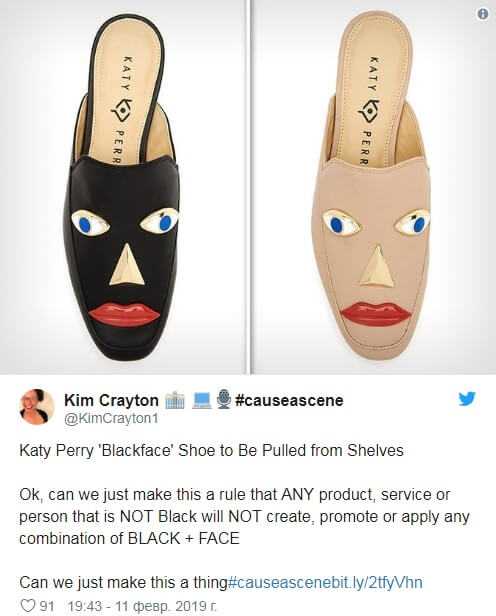Click the building emoji beside Kim Crayton
The width and height of the screenshot is (496, 616).
175,400
